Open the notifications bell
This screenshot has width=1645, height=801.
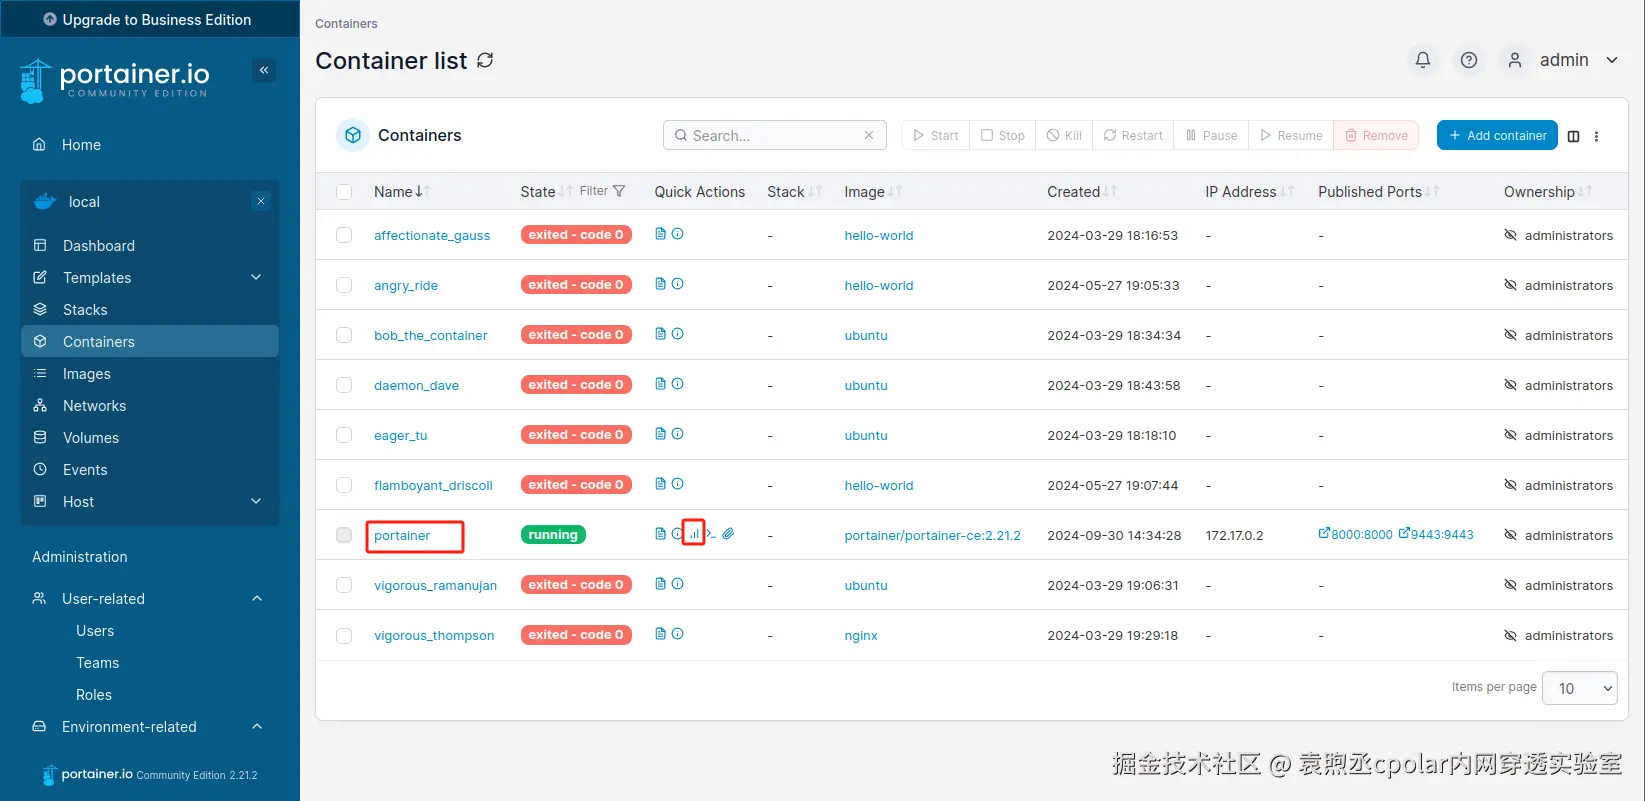pos(1423,60)
